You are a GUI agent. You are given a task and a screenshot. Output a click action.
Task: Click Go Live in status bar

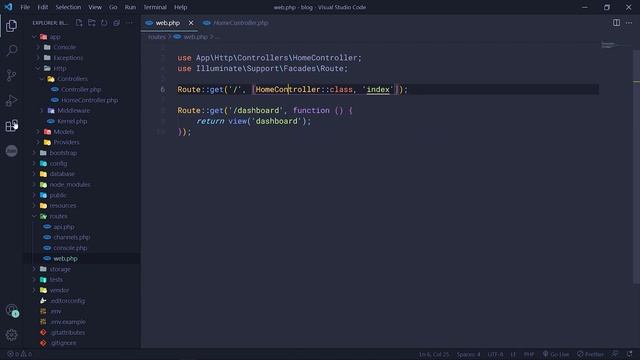click(x=556, y=354)
